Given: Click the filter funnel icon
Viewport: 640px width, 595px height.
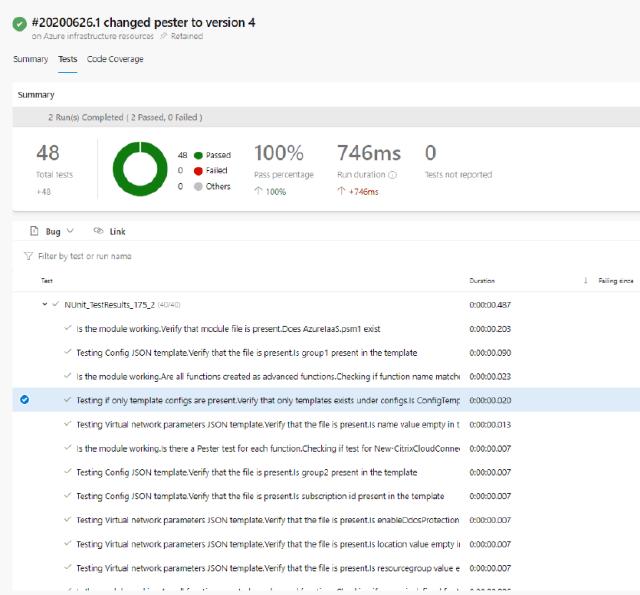Looking at the screenshot, I should [x=28, y=256].
